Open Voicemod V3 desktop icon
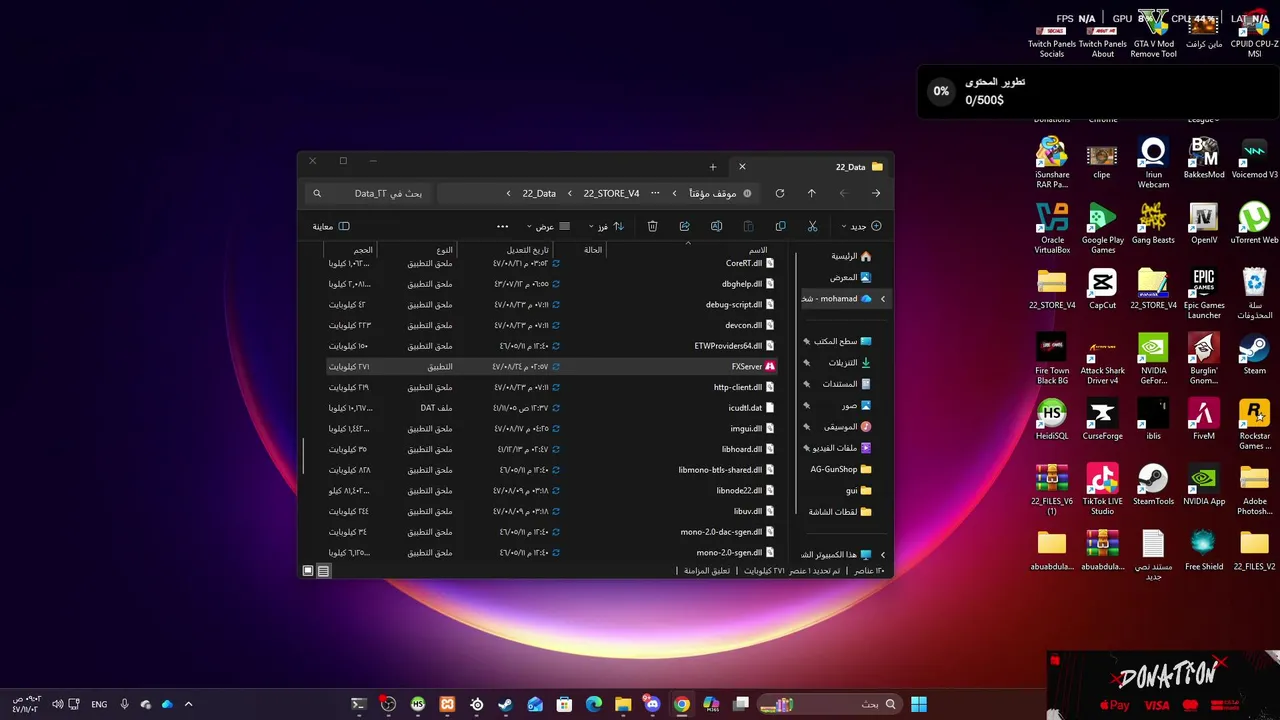Viewport: 1280px width, 720px height. pyautogui.click(x=1254, y=158)
